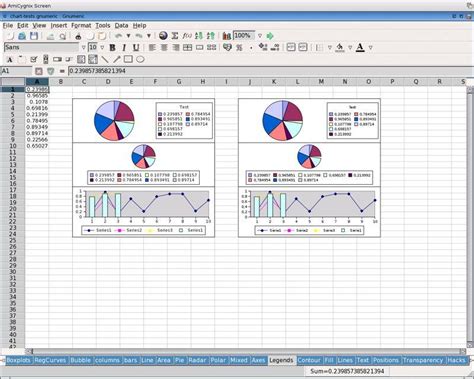Open the Sans font name dropdown
This screenshot has height=379, width=474.
(x=84, y=48)
